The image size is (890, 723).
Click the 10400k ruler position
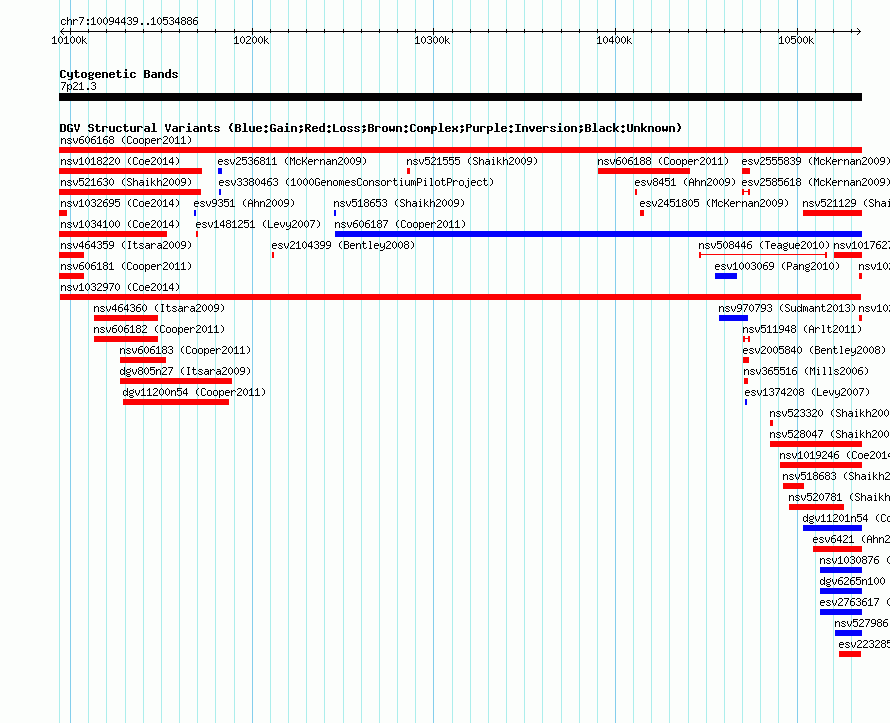pos(614,40)
